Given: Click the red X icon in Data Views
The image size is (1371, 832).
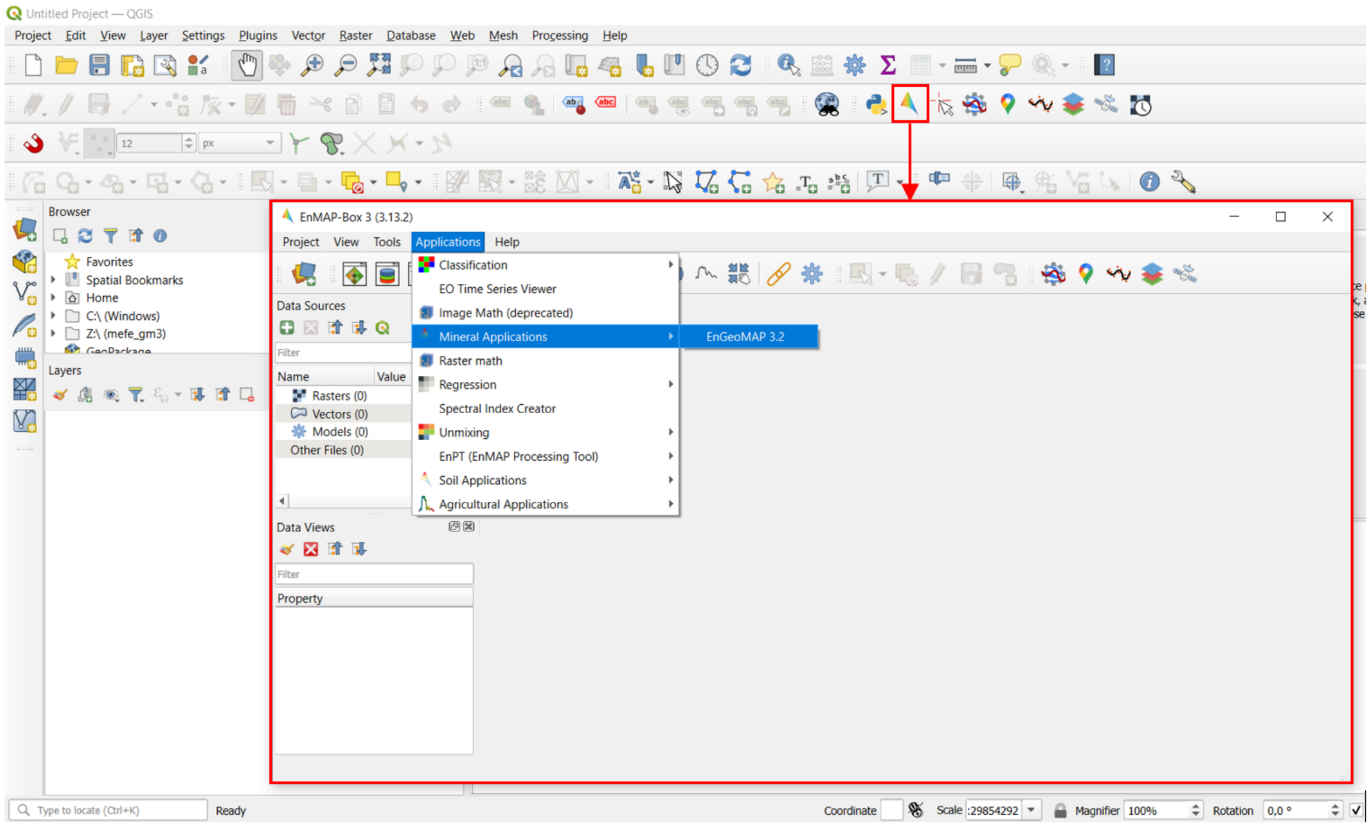Looking at the screenshot, I should (311, 549).
